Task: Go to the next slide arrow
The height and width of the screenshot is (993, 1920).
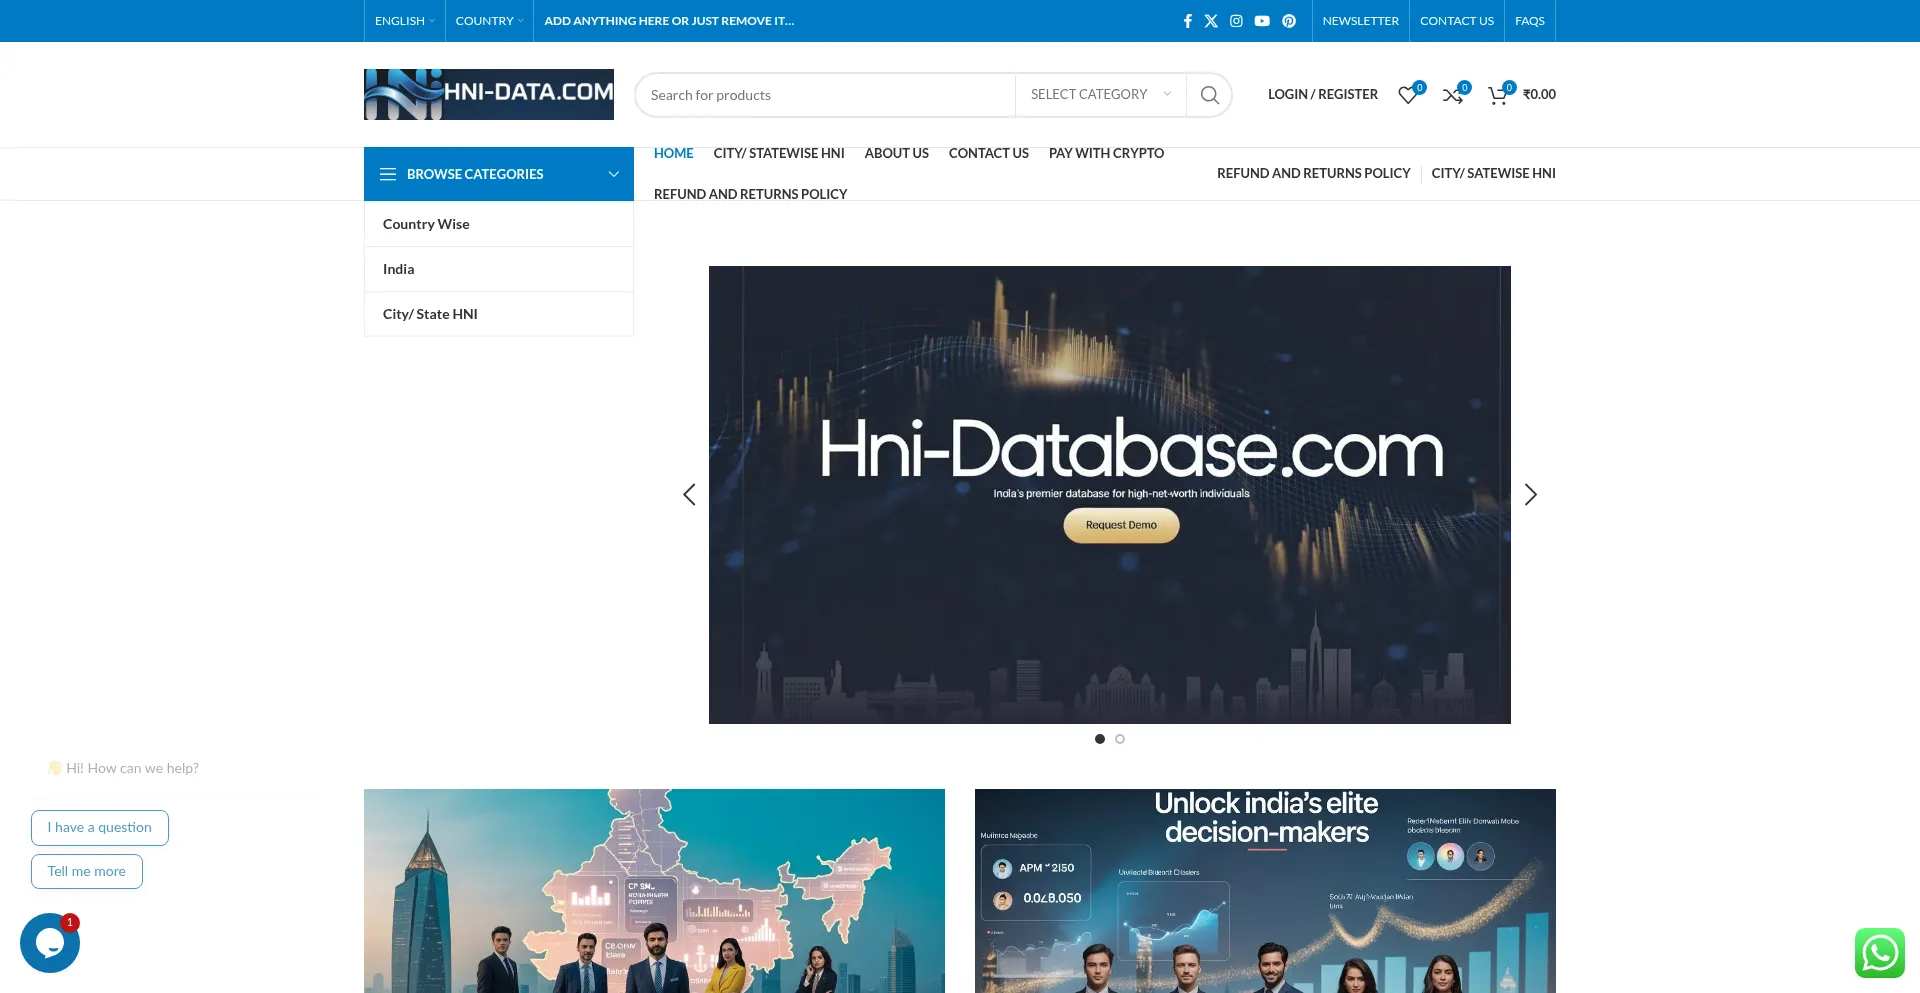Action: (1530, 495)
